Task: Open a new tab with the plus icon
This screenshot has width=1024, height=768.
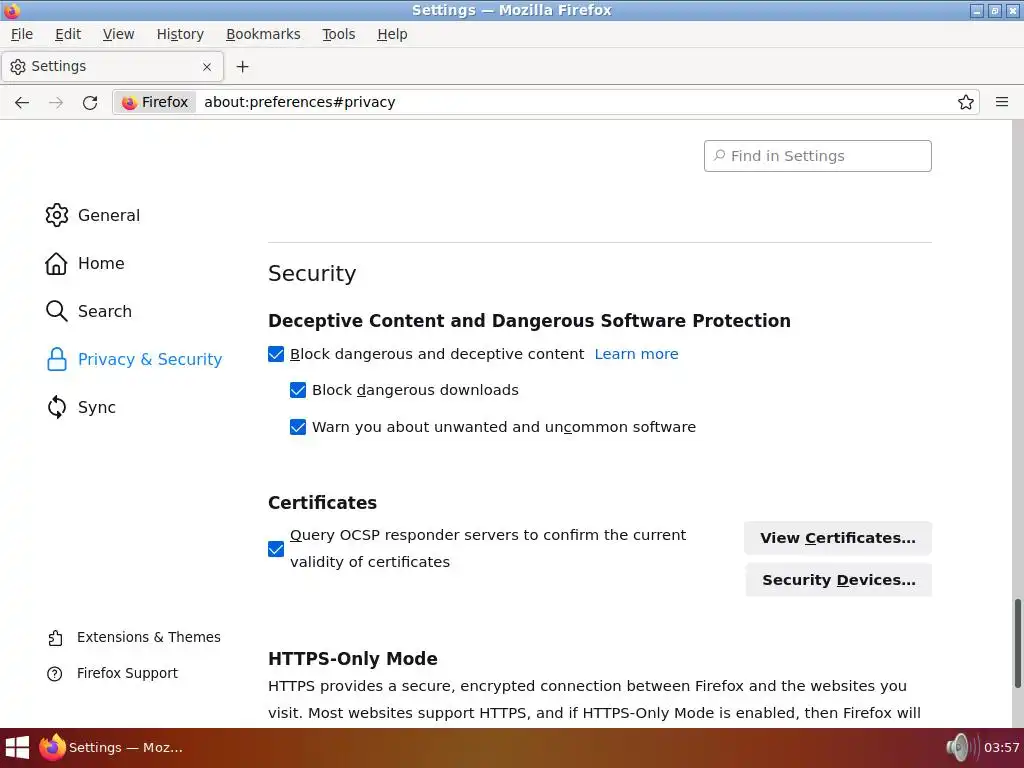Action: [242, 67]
